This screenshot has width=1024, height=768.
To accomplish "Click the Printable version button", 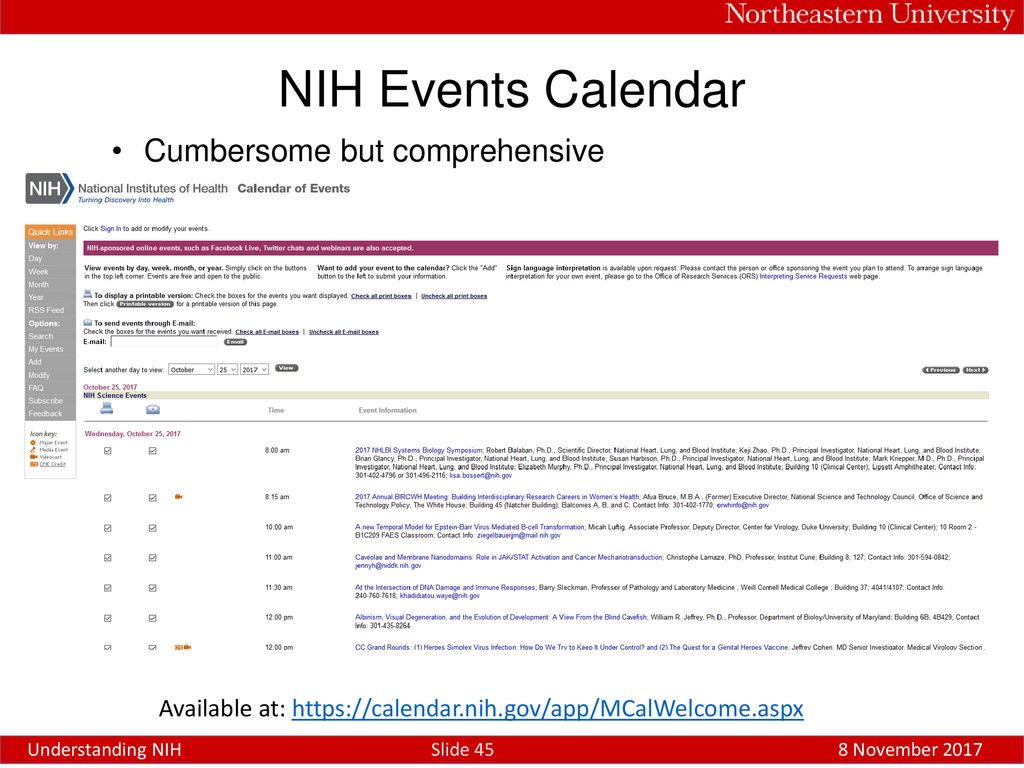I will [x=145, y=304].
